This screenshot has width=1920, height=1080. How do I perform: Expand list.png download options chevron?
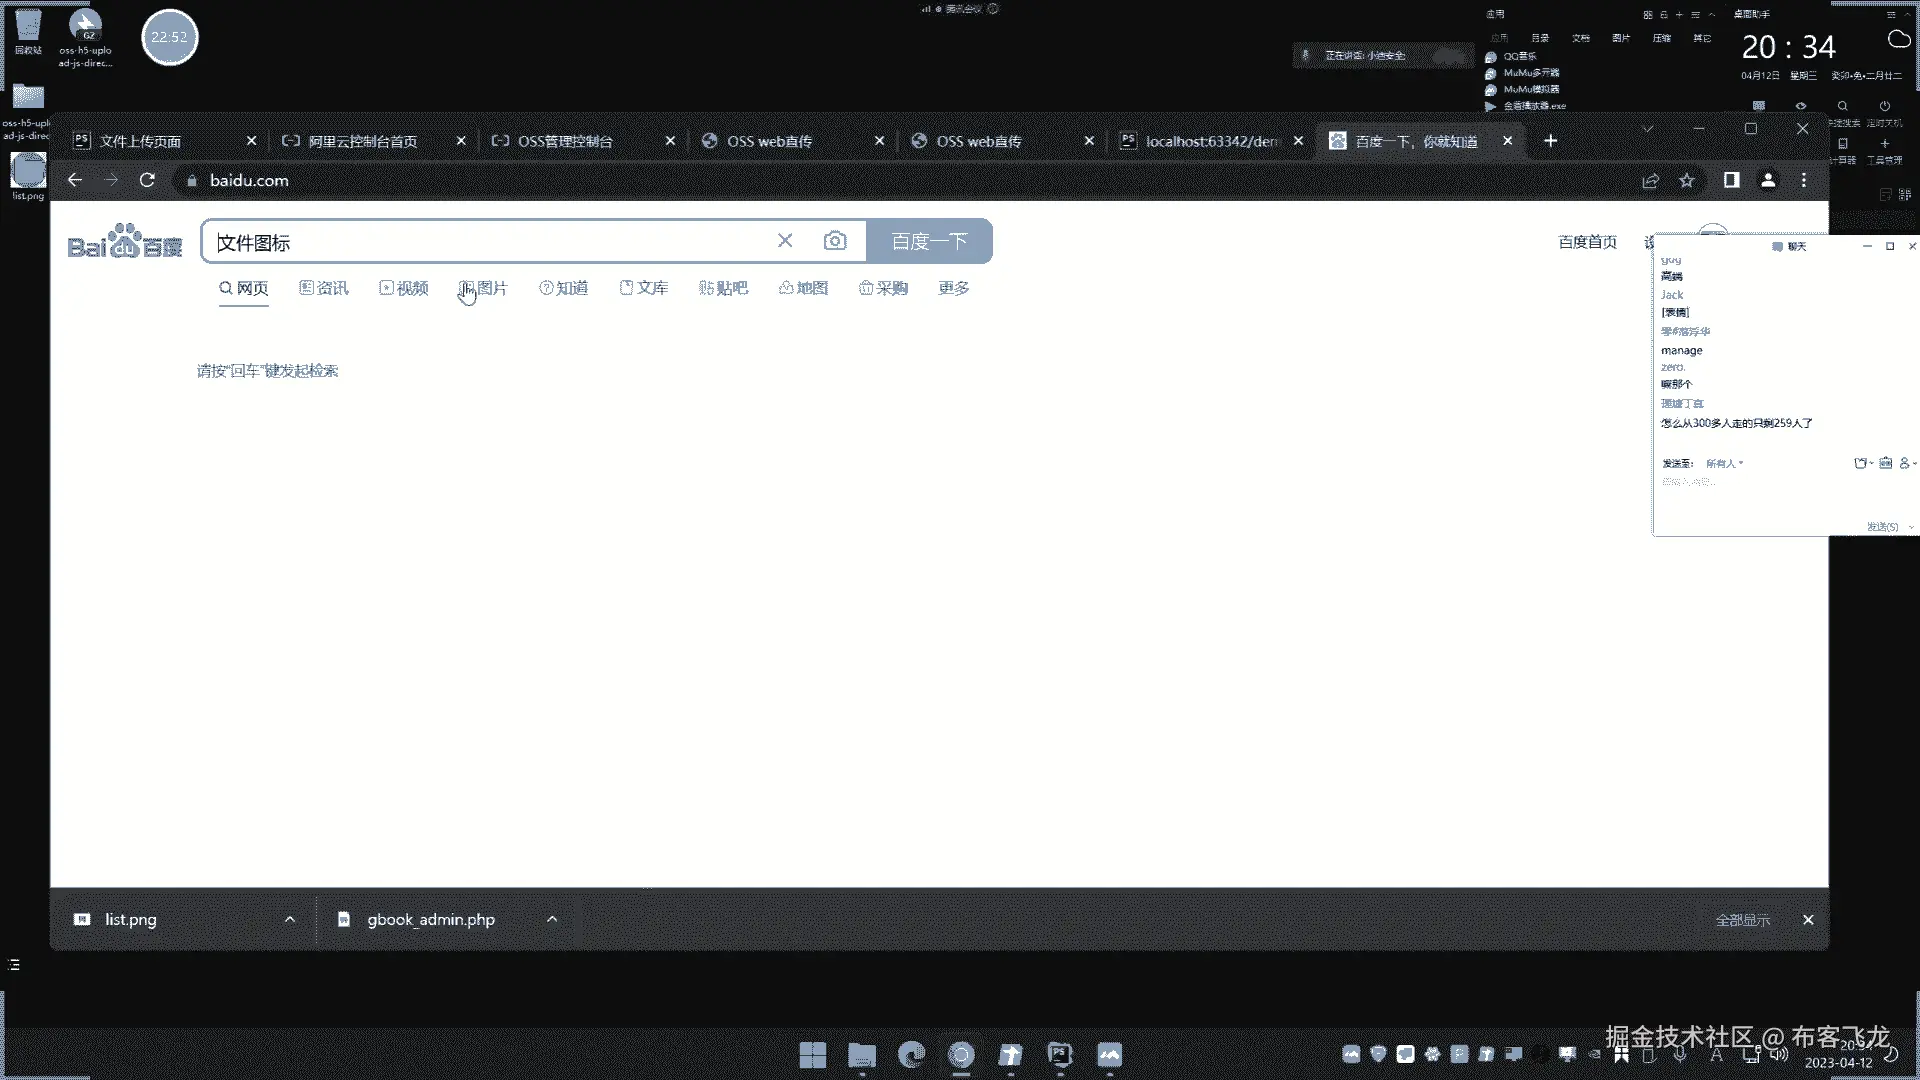290,919
